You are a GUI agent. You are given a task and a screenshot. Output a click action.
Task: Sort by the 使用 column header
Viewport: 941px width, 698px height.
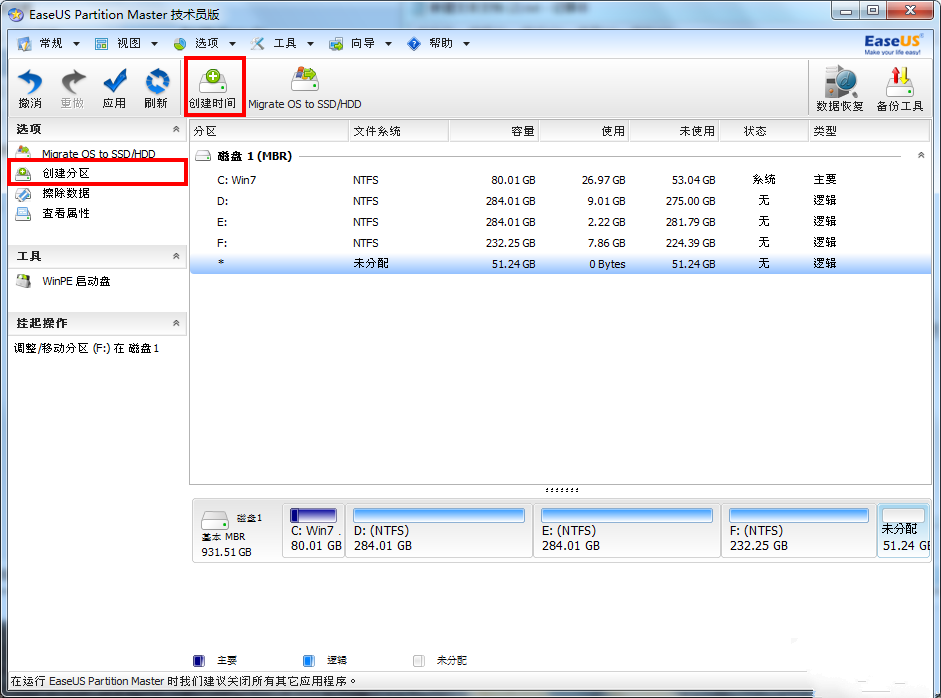pyautogui.click(x=584, y=131)
